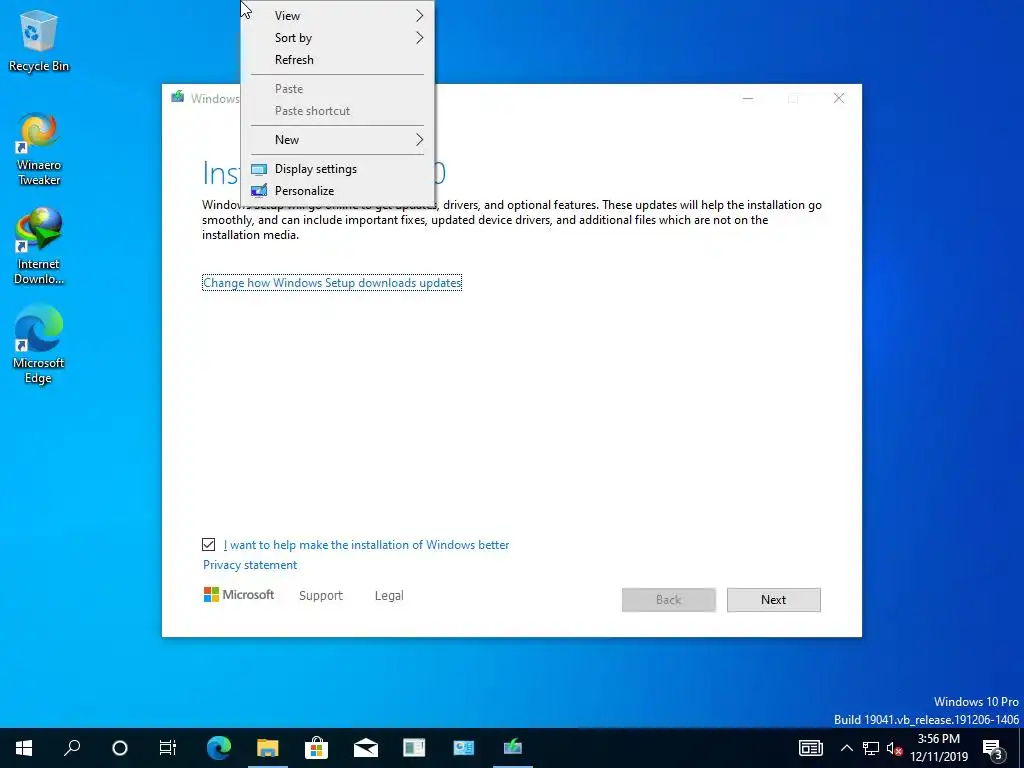1024x768 pixels.
Task: Open Cortana circle on taskbar
Action: pos(120,748)
